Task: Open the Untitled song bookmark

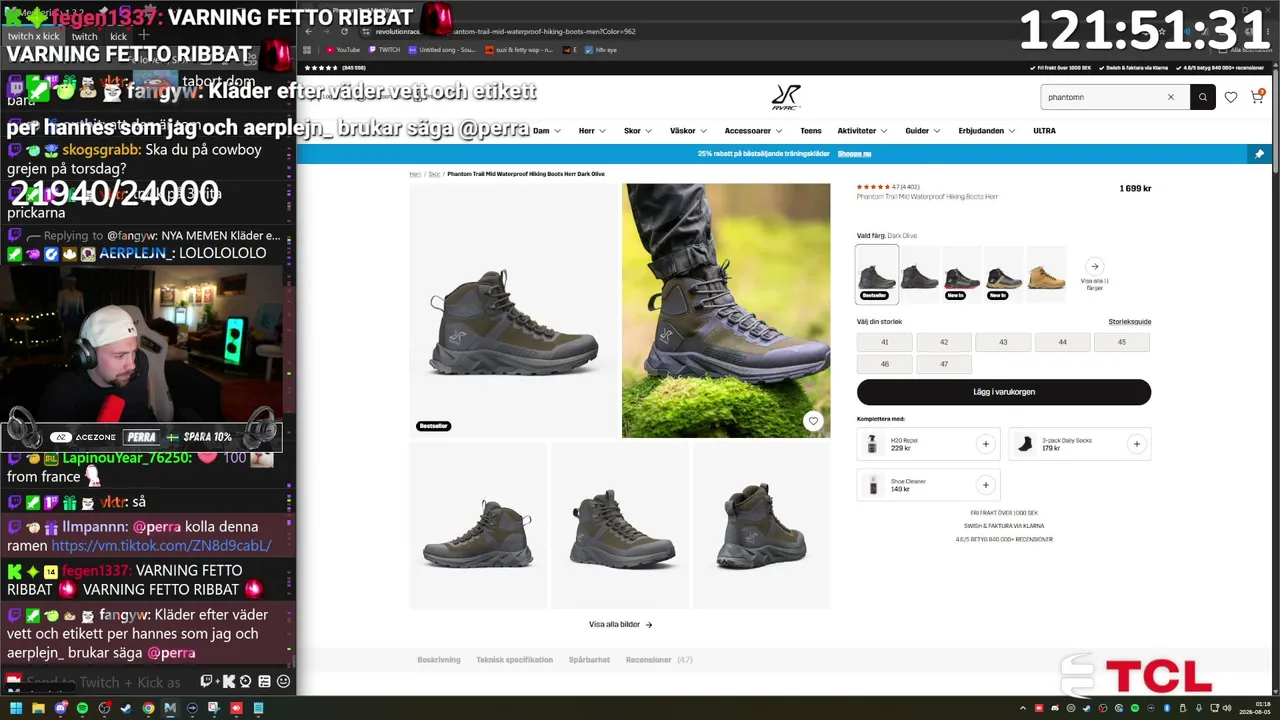Action: pos(441,49)
